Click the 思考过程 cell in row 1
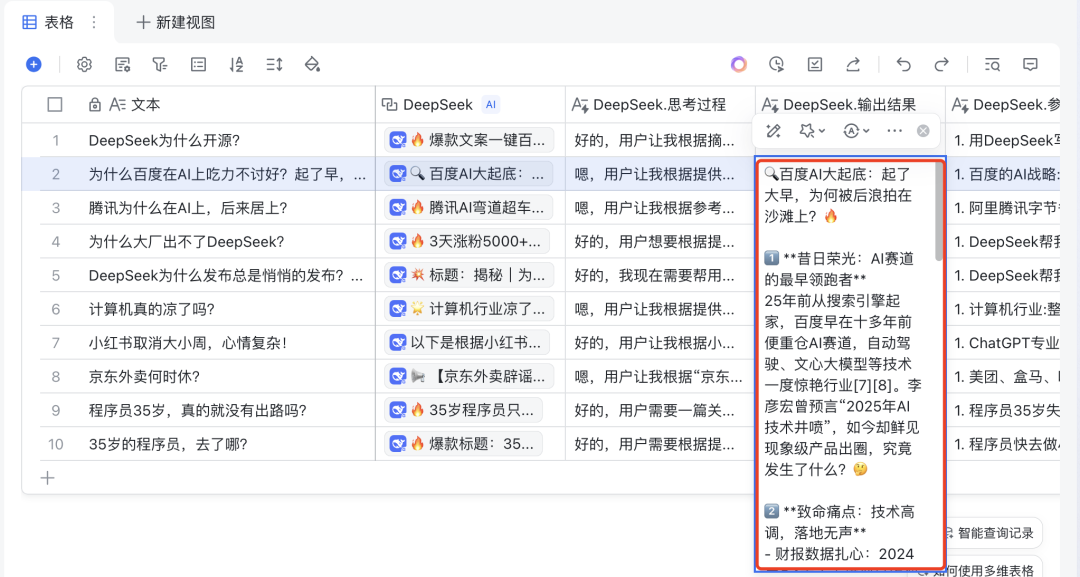 (661, 140)
